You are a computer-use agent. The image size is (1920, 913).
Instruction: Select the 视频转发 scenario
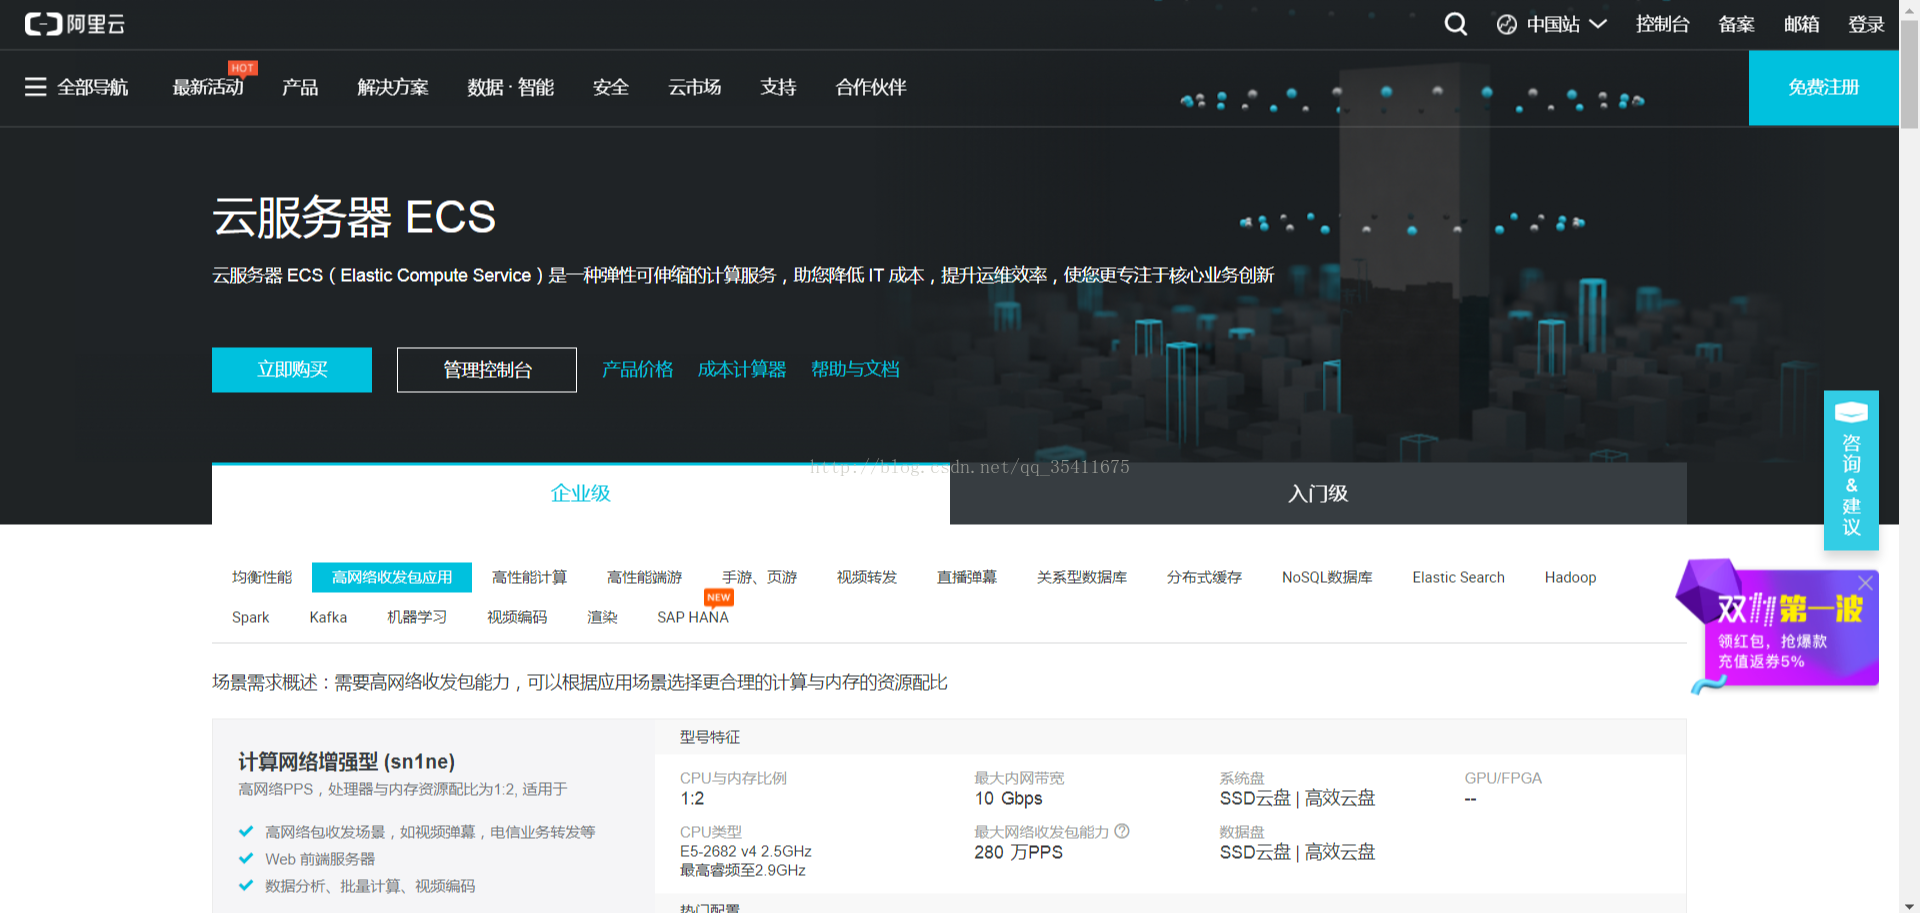(x=867, y=577)
